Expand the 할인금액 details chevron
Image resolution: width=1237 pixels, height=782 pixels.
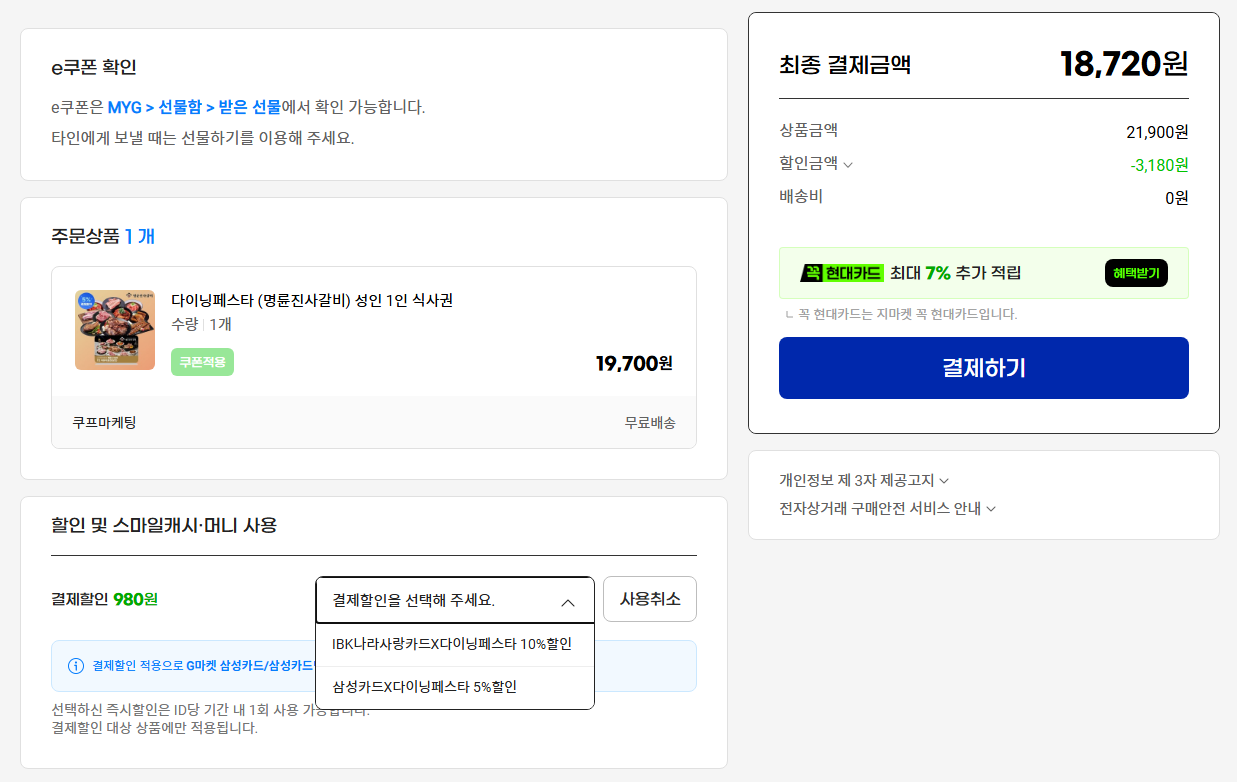click(848, 165)
